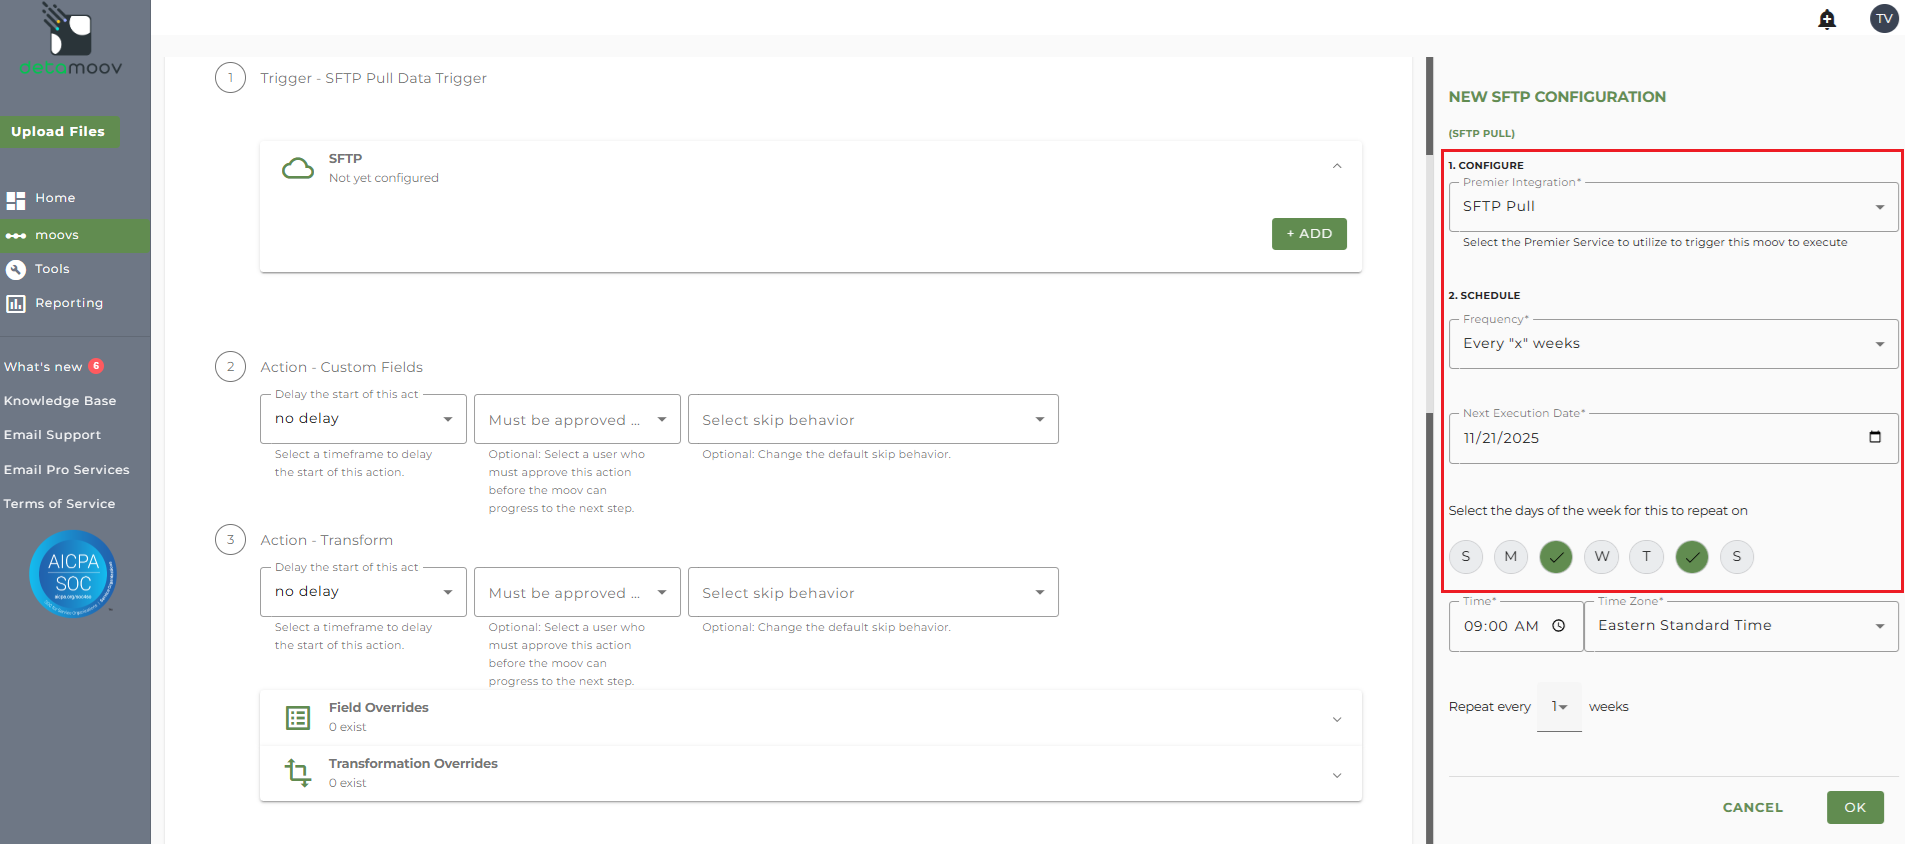Viewport: 1905px width, 844px height.
Task: Open the Repeat every weeks number selector
Action: tap(1558, 707)
